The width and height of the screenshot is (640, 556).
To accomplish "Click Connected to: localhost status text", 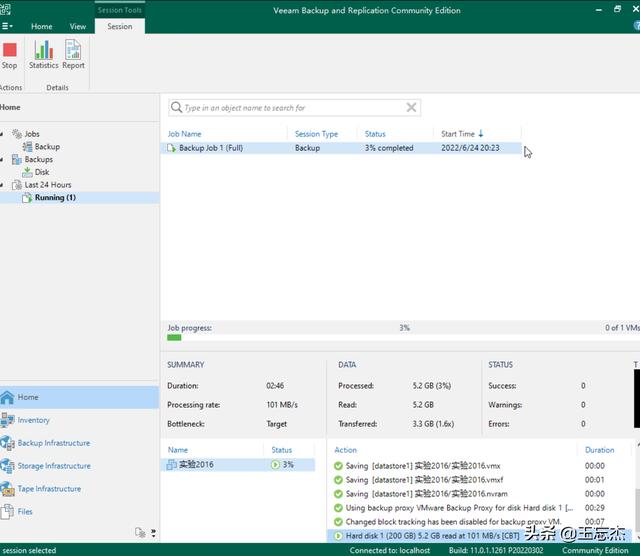I will [389, 550].
